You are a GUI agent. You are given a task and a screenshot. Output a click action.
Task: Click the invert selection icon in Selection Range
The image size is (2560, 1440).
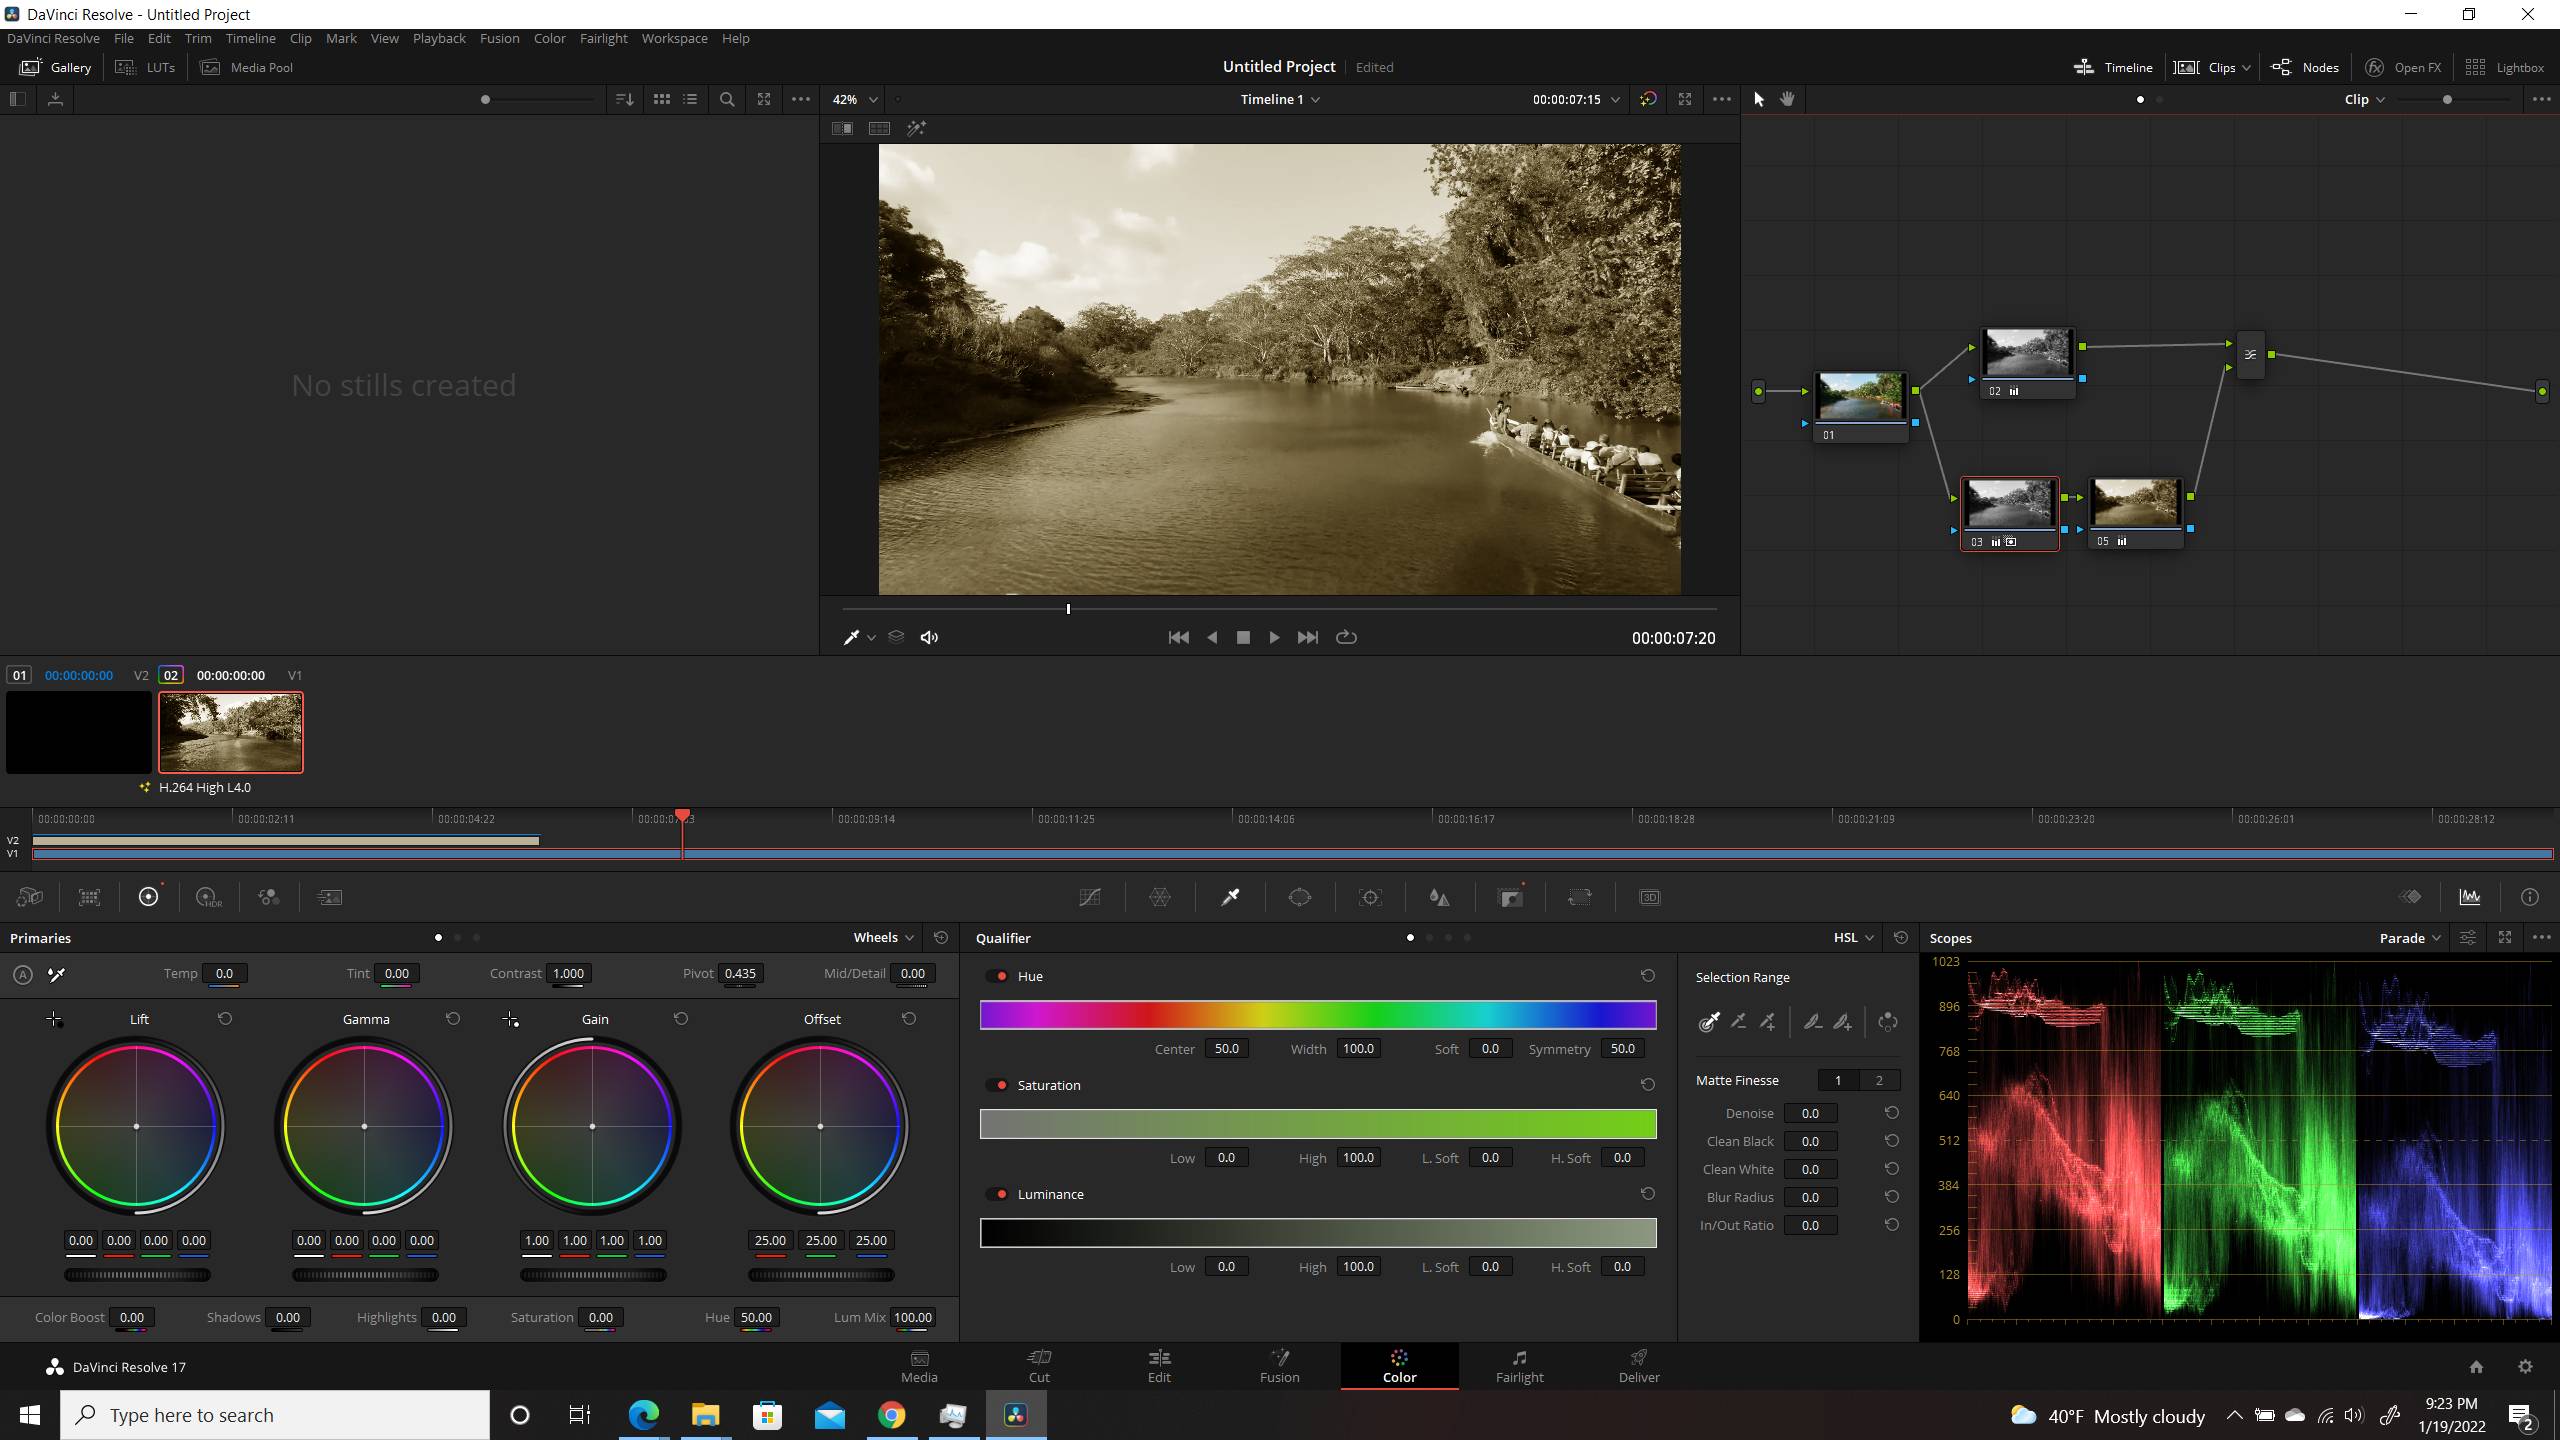[1888, 1021]
